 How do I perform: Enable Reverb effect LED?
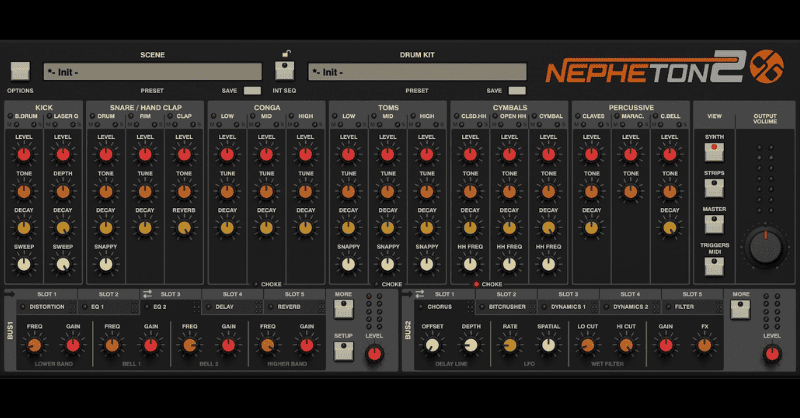(270, 307)
